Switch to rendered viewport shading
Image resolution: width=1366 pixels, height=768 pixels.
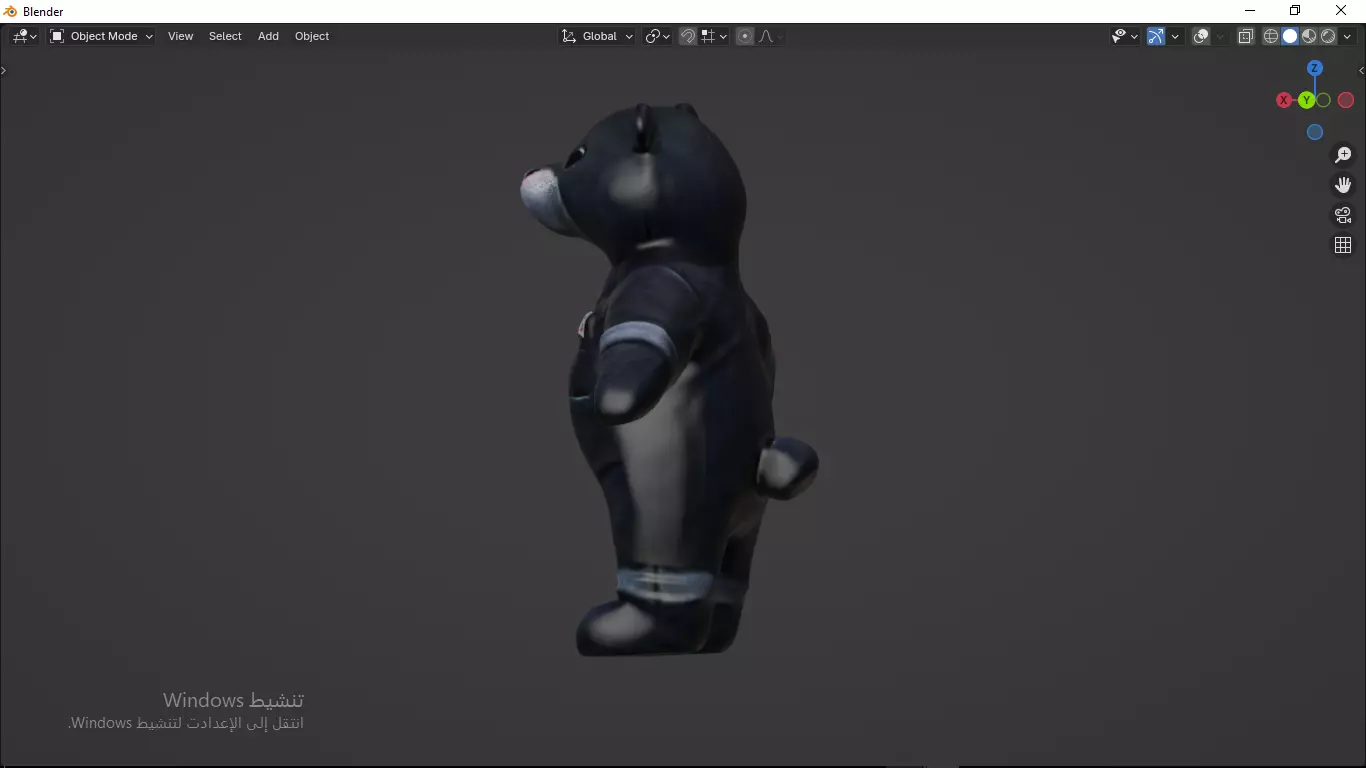[x=1328, y=36]
